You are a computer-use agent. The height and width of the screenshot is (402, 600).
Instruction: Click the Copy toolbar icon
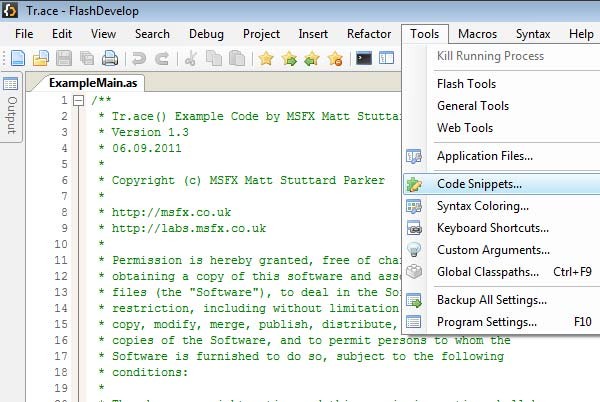click(x=214, y=59)
